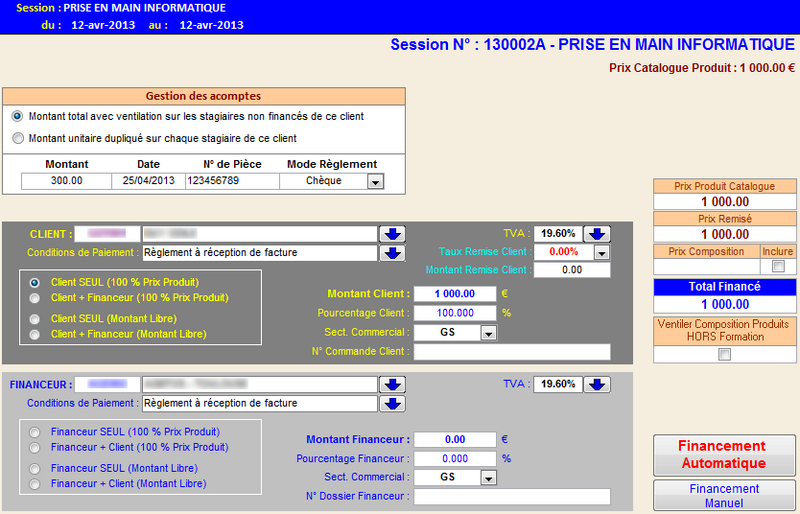
Task: Click the blue arrow beside financeur TVA 19.60%
Action: point(596,384)
